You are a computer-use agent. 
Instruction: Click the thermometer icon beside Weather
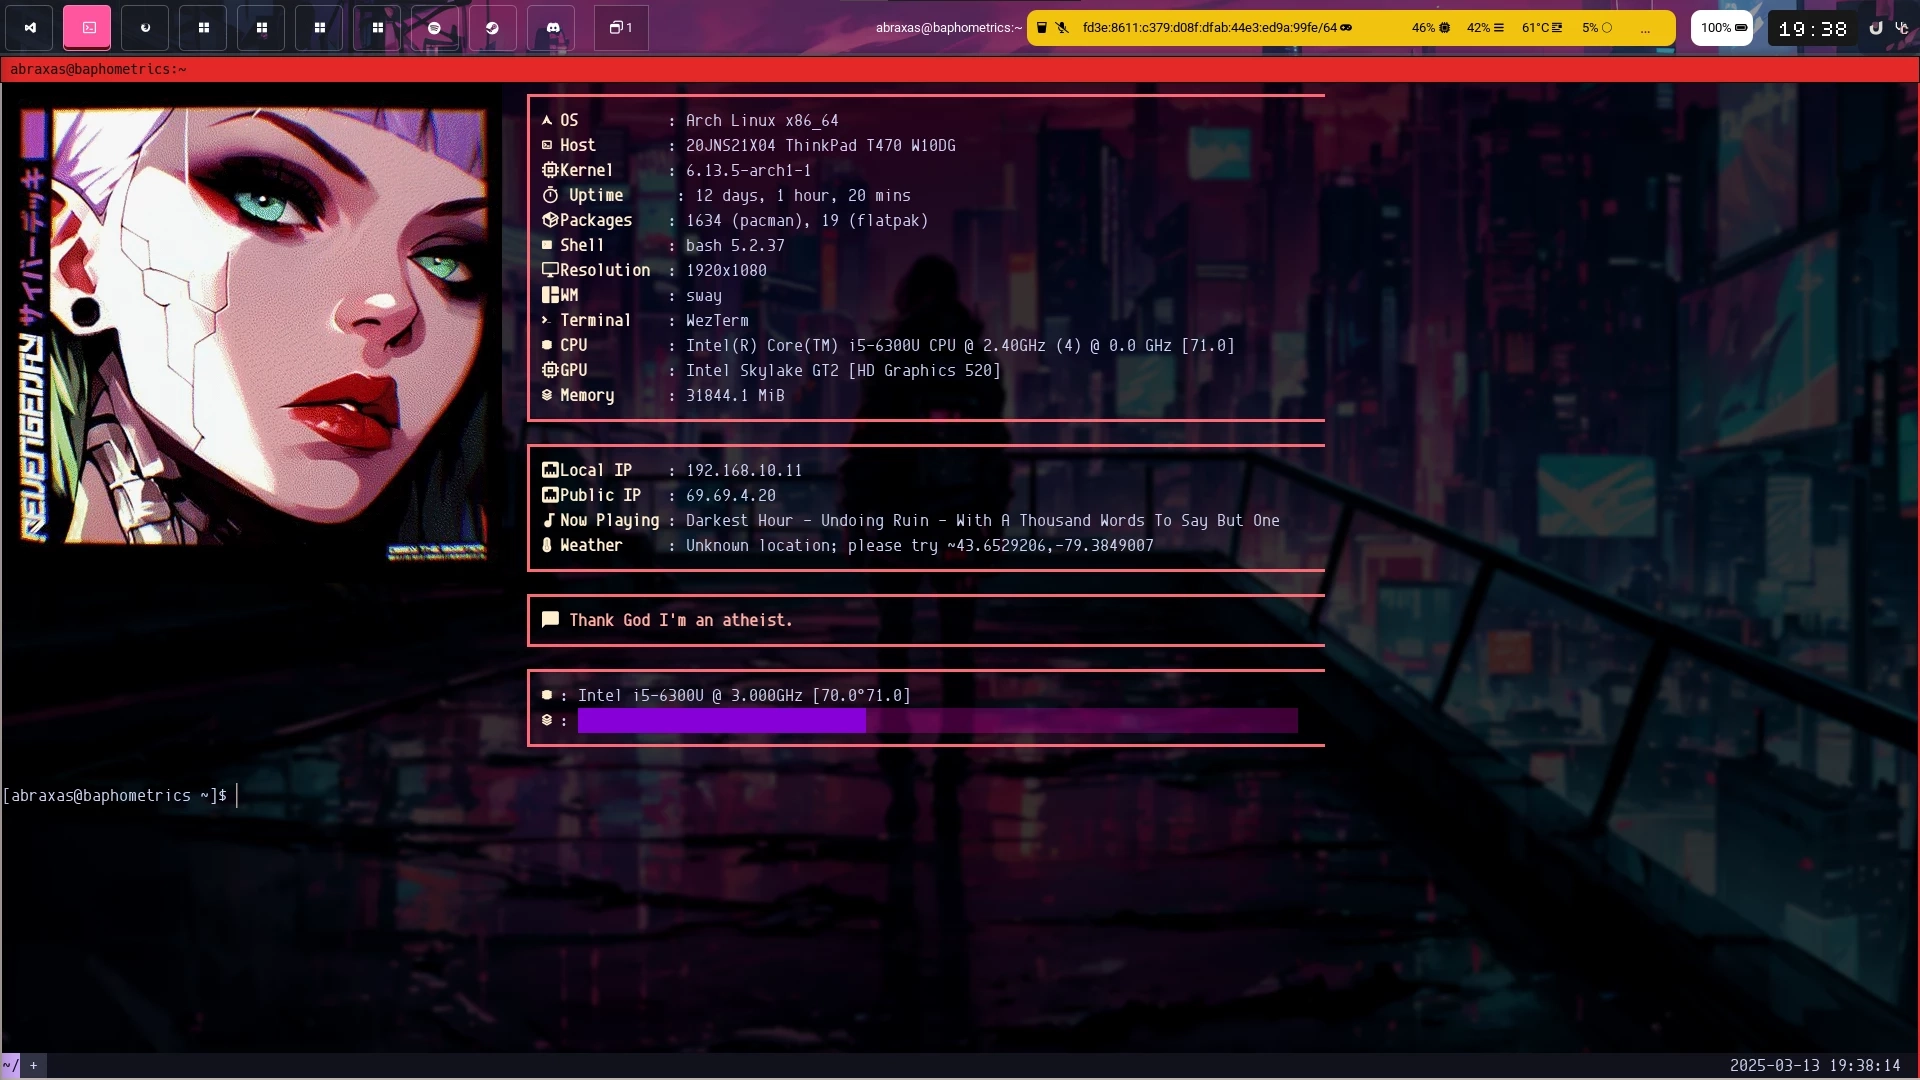click(x=547, y=545)
